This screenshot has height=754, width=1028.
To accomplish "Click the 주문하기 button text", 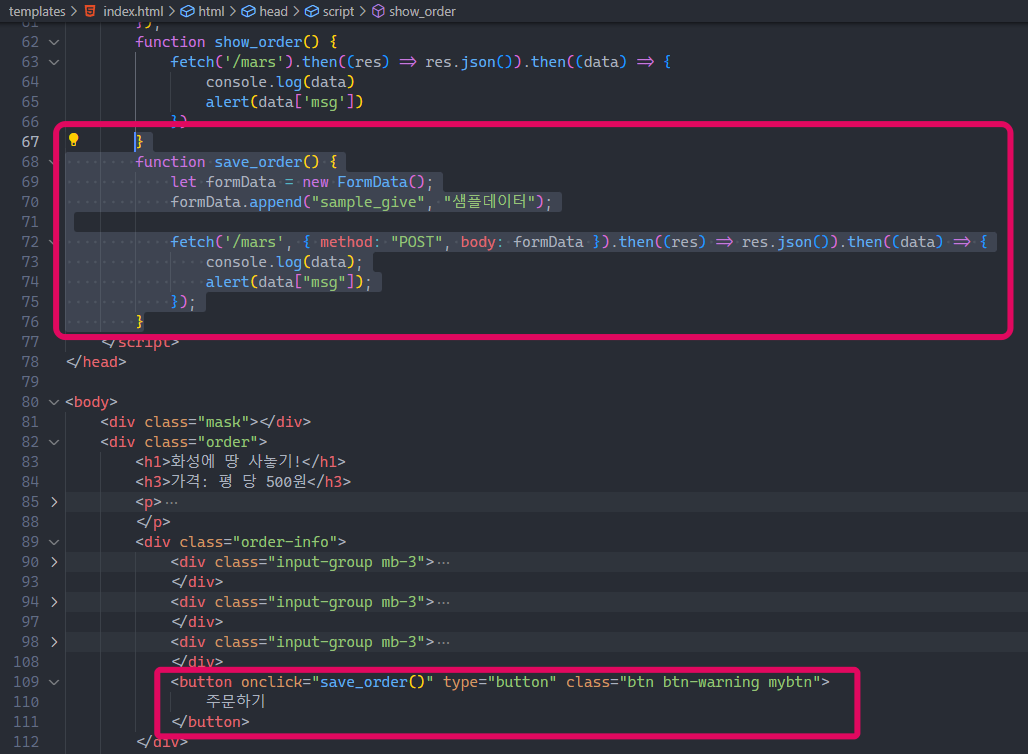I will coord(235,701).
